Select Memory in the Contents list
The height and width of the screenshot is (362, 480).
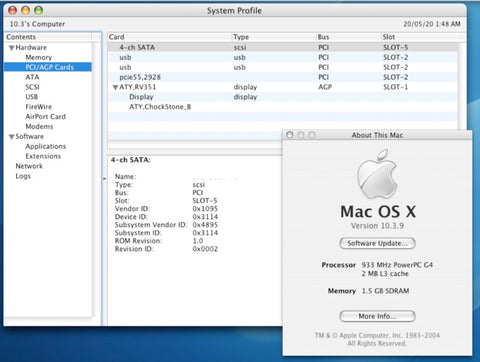39,57
